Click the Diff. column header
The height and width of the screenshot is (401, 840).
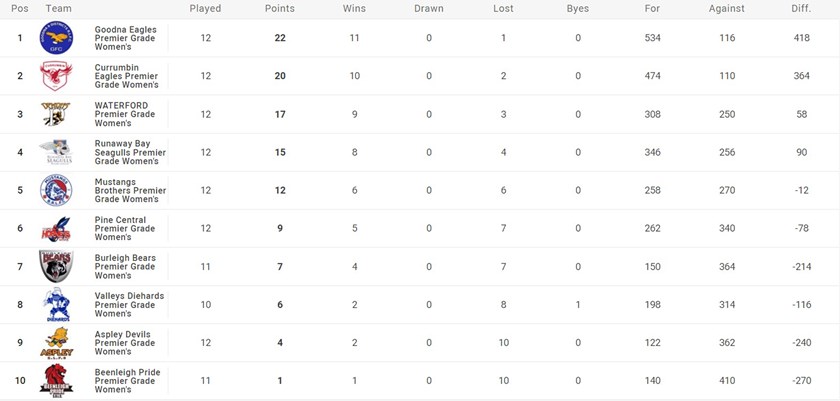click(x=801, y=8)
